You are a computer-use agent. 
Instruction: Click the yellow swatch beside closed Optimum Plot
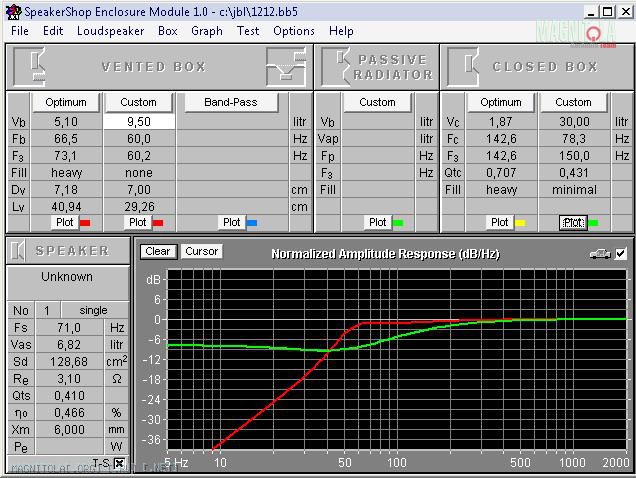520,223
